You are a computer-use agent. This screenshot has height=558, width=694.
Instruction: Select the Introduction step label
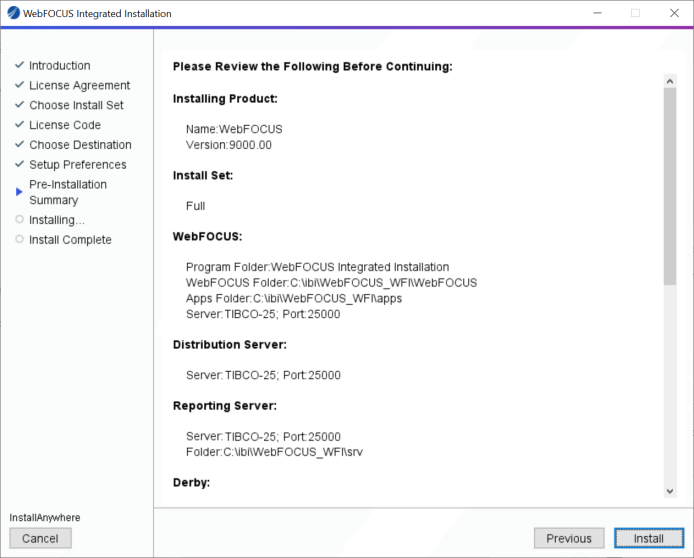point(59,66)
